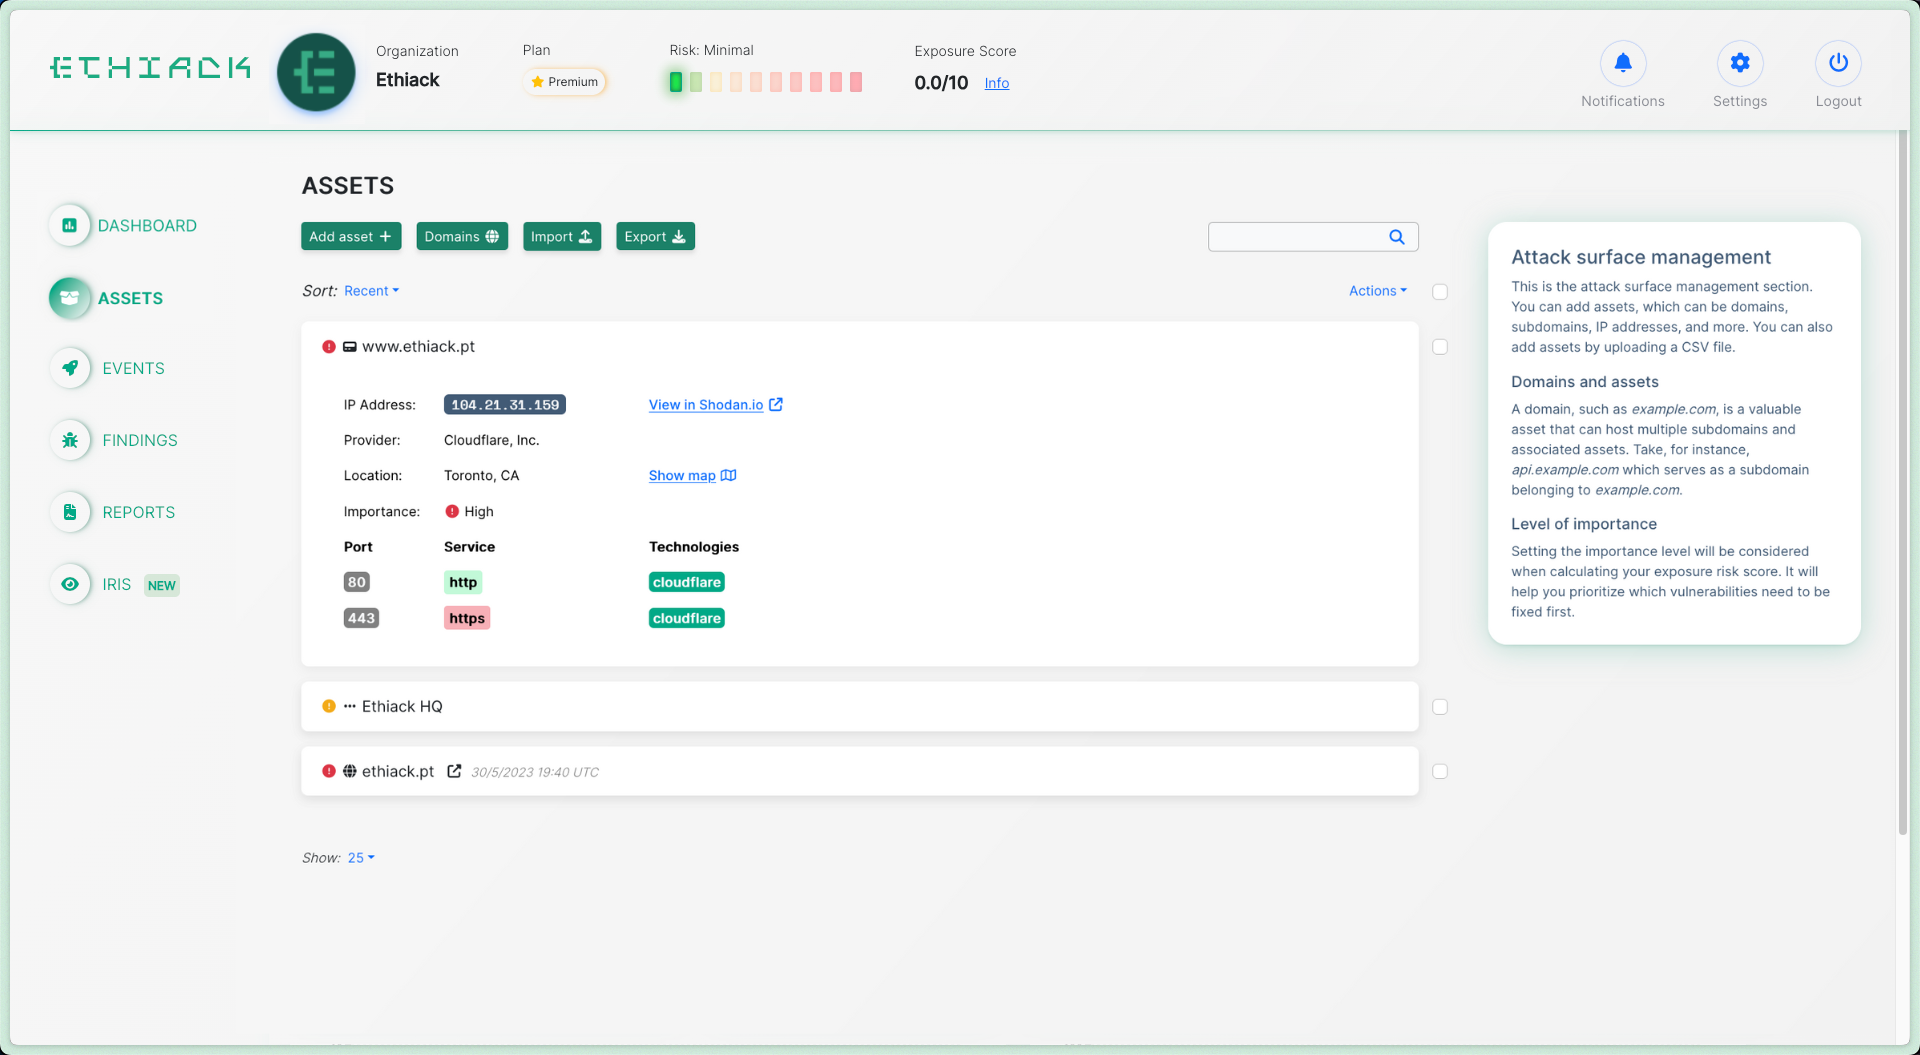Open ethiack.pt external link icon
1920x1055 pixels.
(454, 771)
